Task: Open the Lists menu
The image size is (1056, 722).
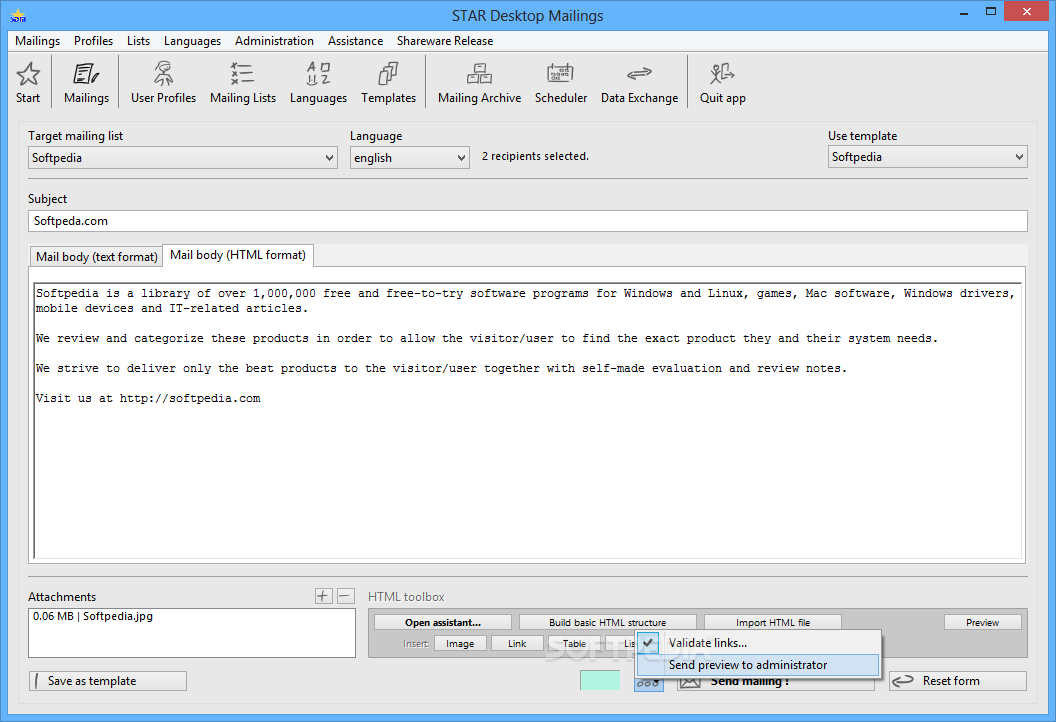Action: coord(138,40)
